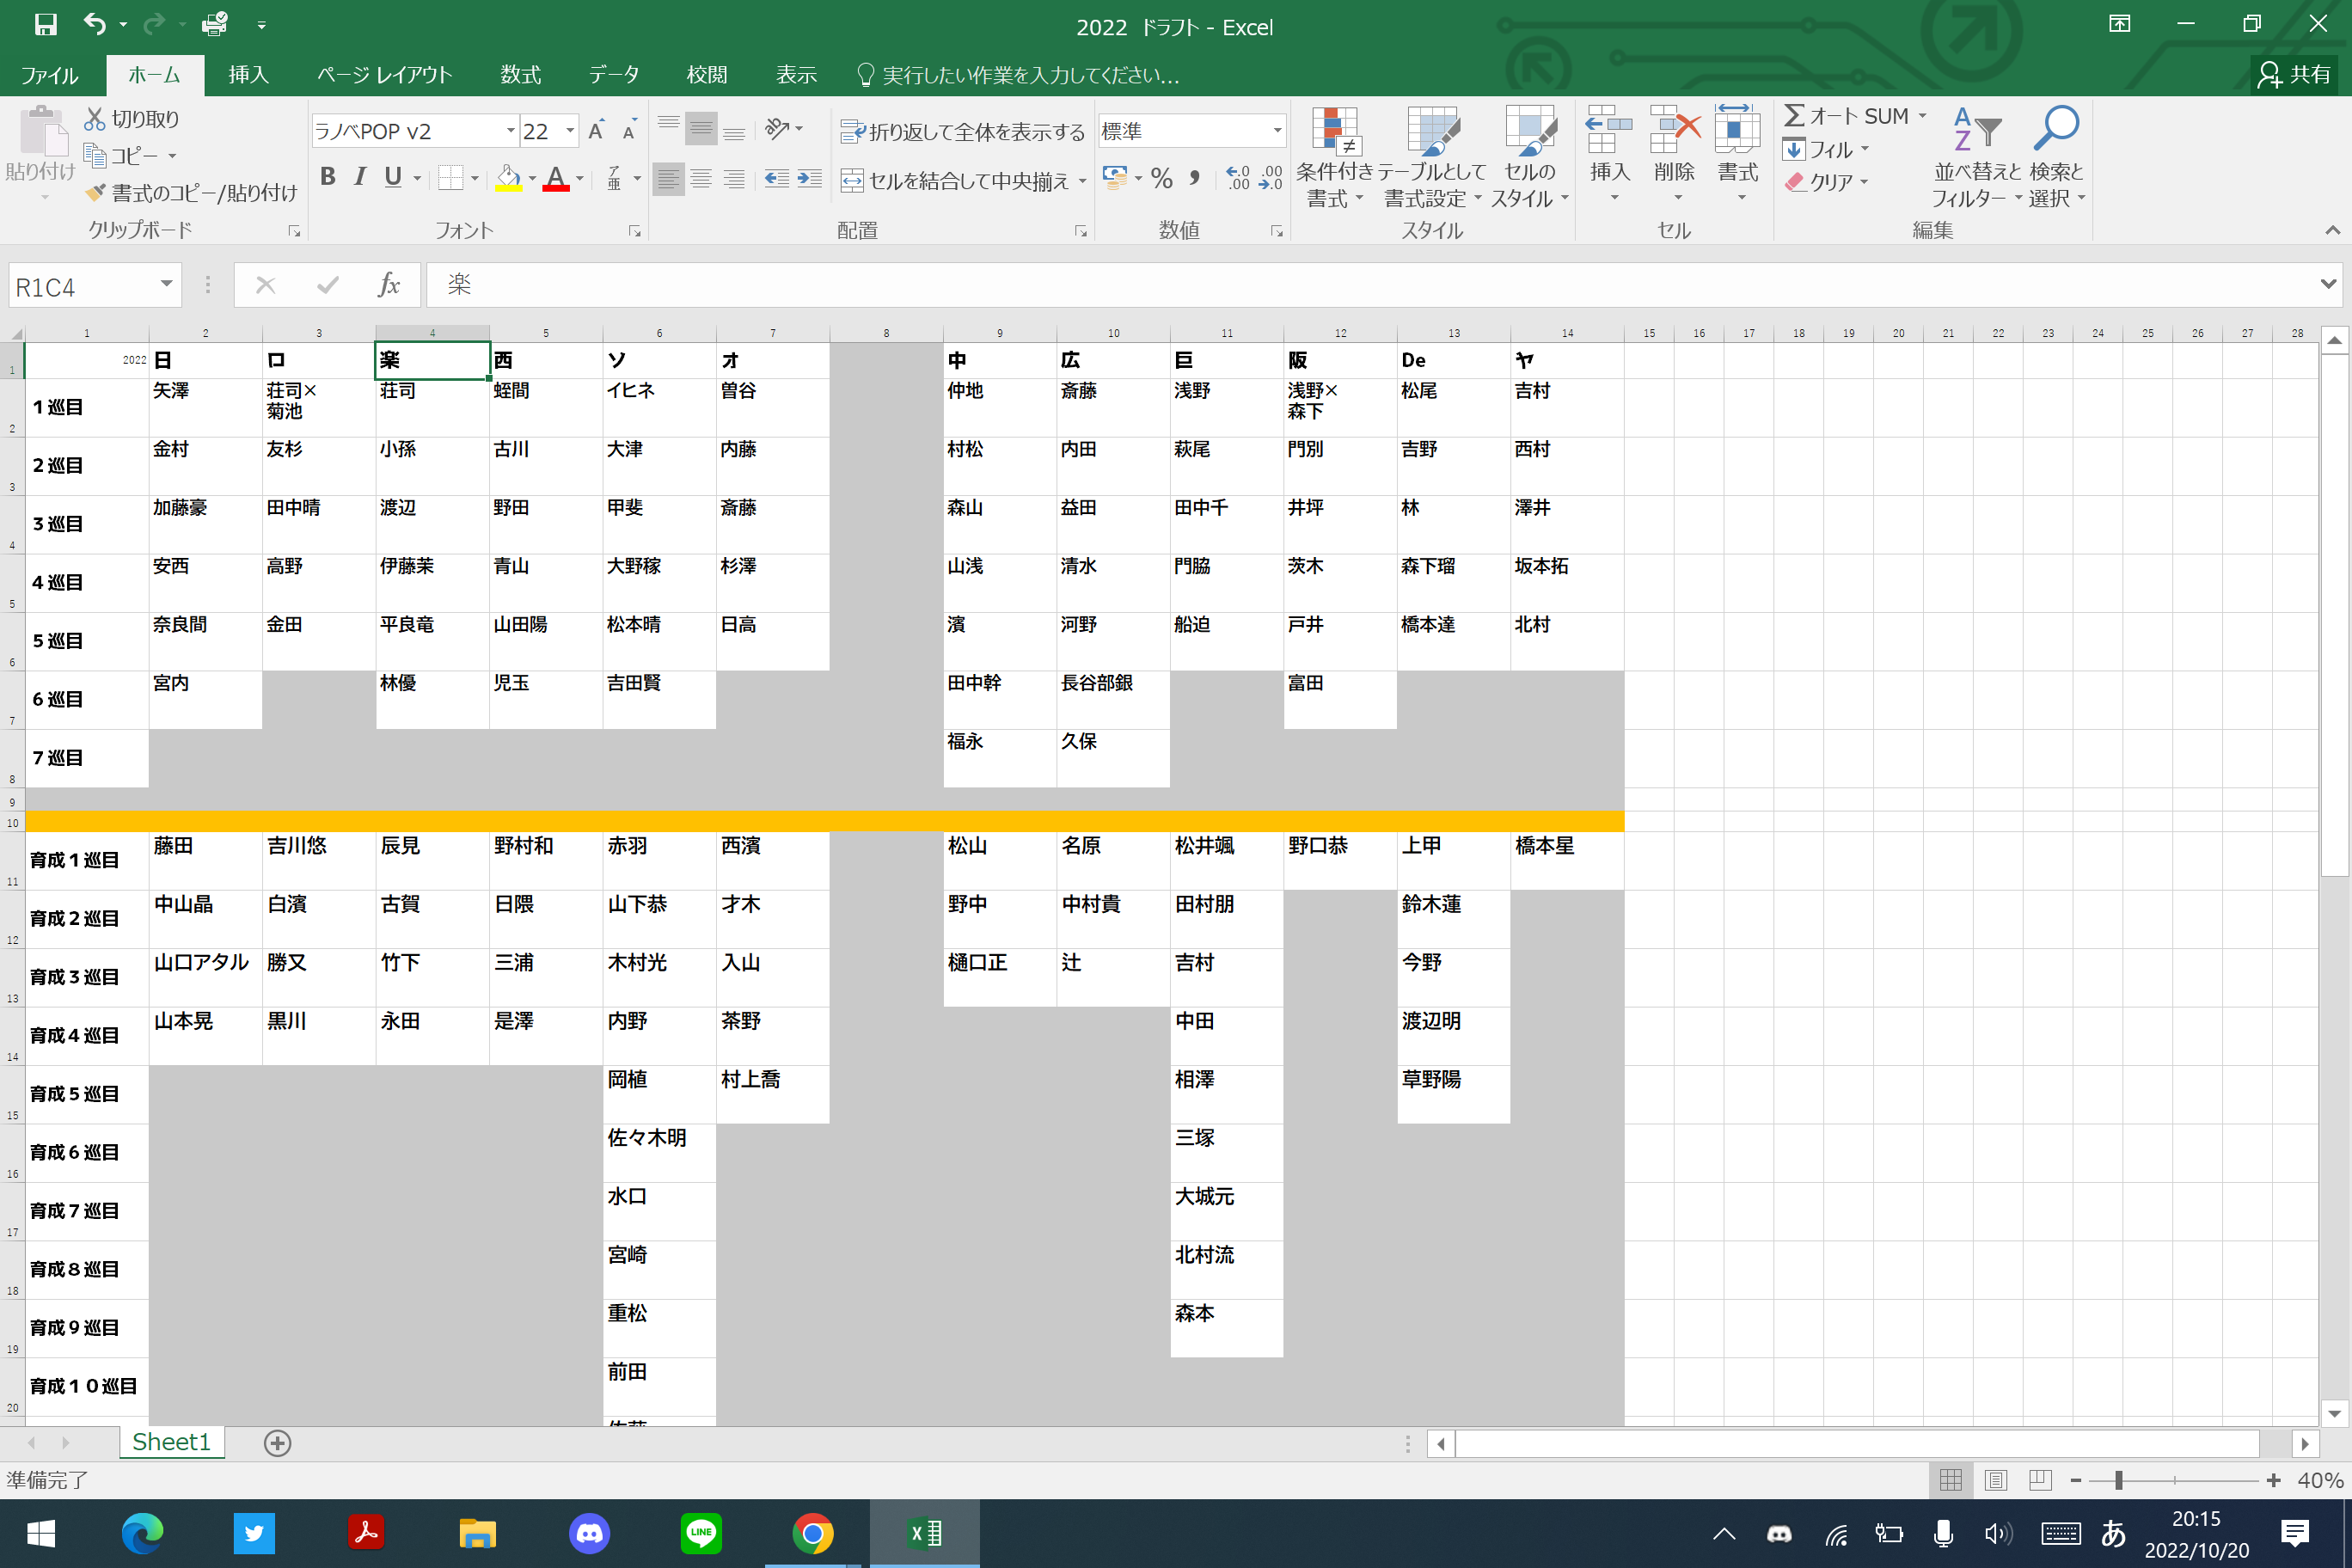Image resolution: width=2352 pixels, height=1568 pixels.
Task: Open 条件付き書式 conditional formatting
Action: tap(1335, 157)
